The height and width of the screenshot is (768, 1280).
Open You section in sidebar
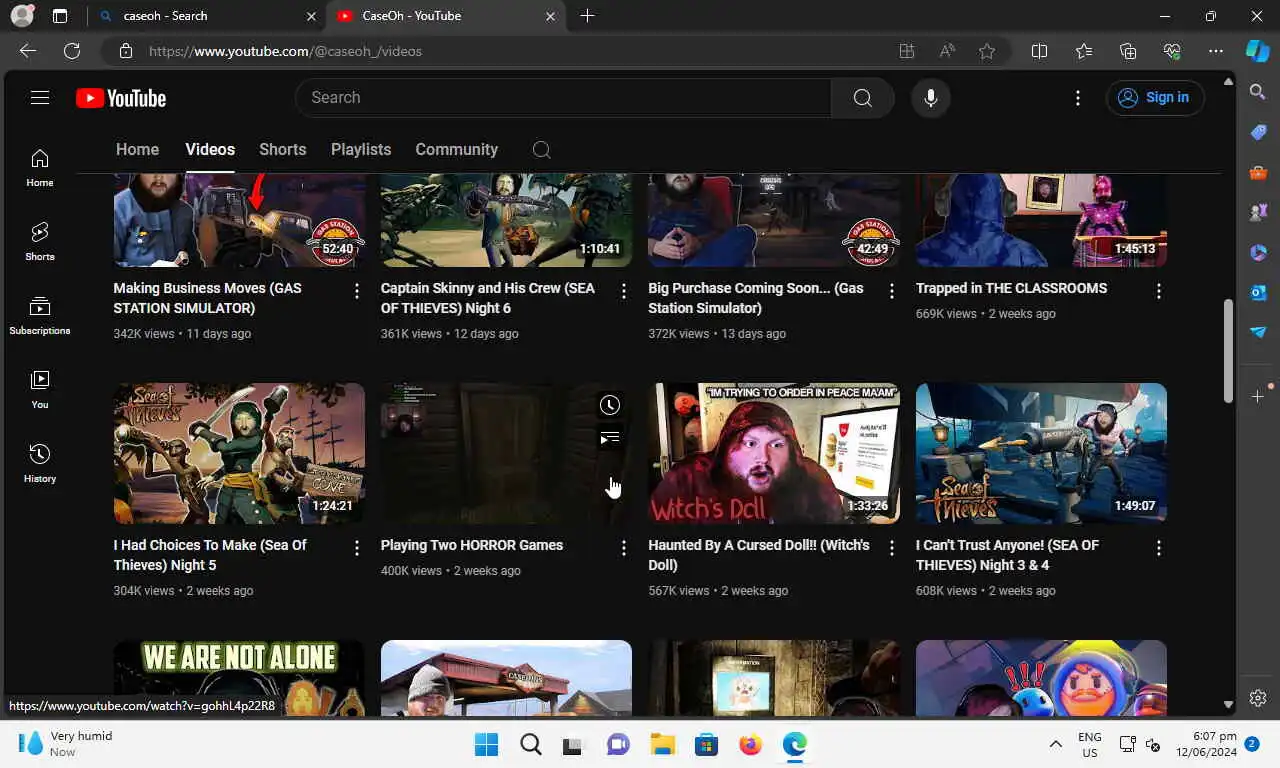tap(40, 390)
